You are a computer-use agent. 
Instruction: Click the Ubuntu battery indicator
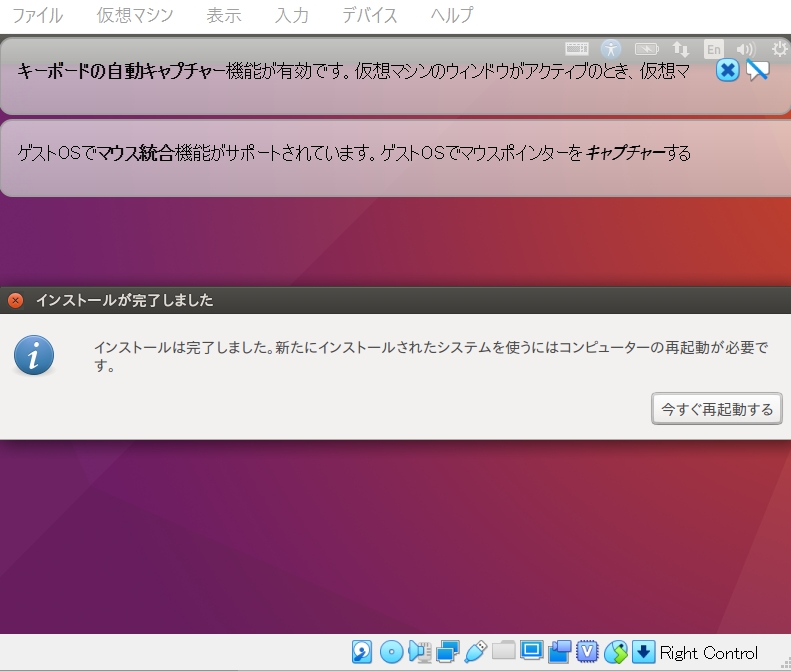coord(646,49)
